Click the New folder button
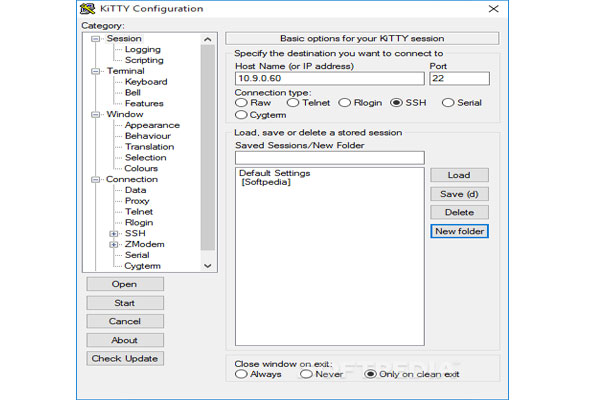Image resolution: width=600 pixels, height=400 pixels. point(460,231)
